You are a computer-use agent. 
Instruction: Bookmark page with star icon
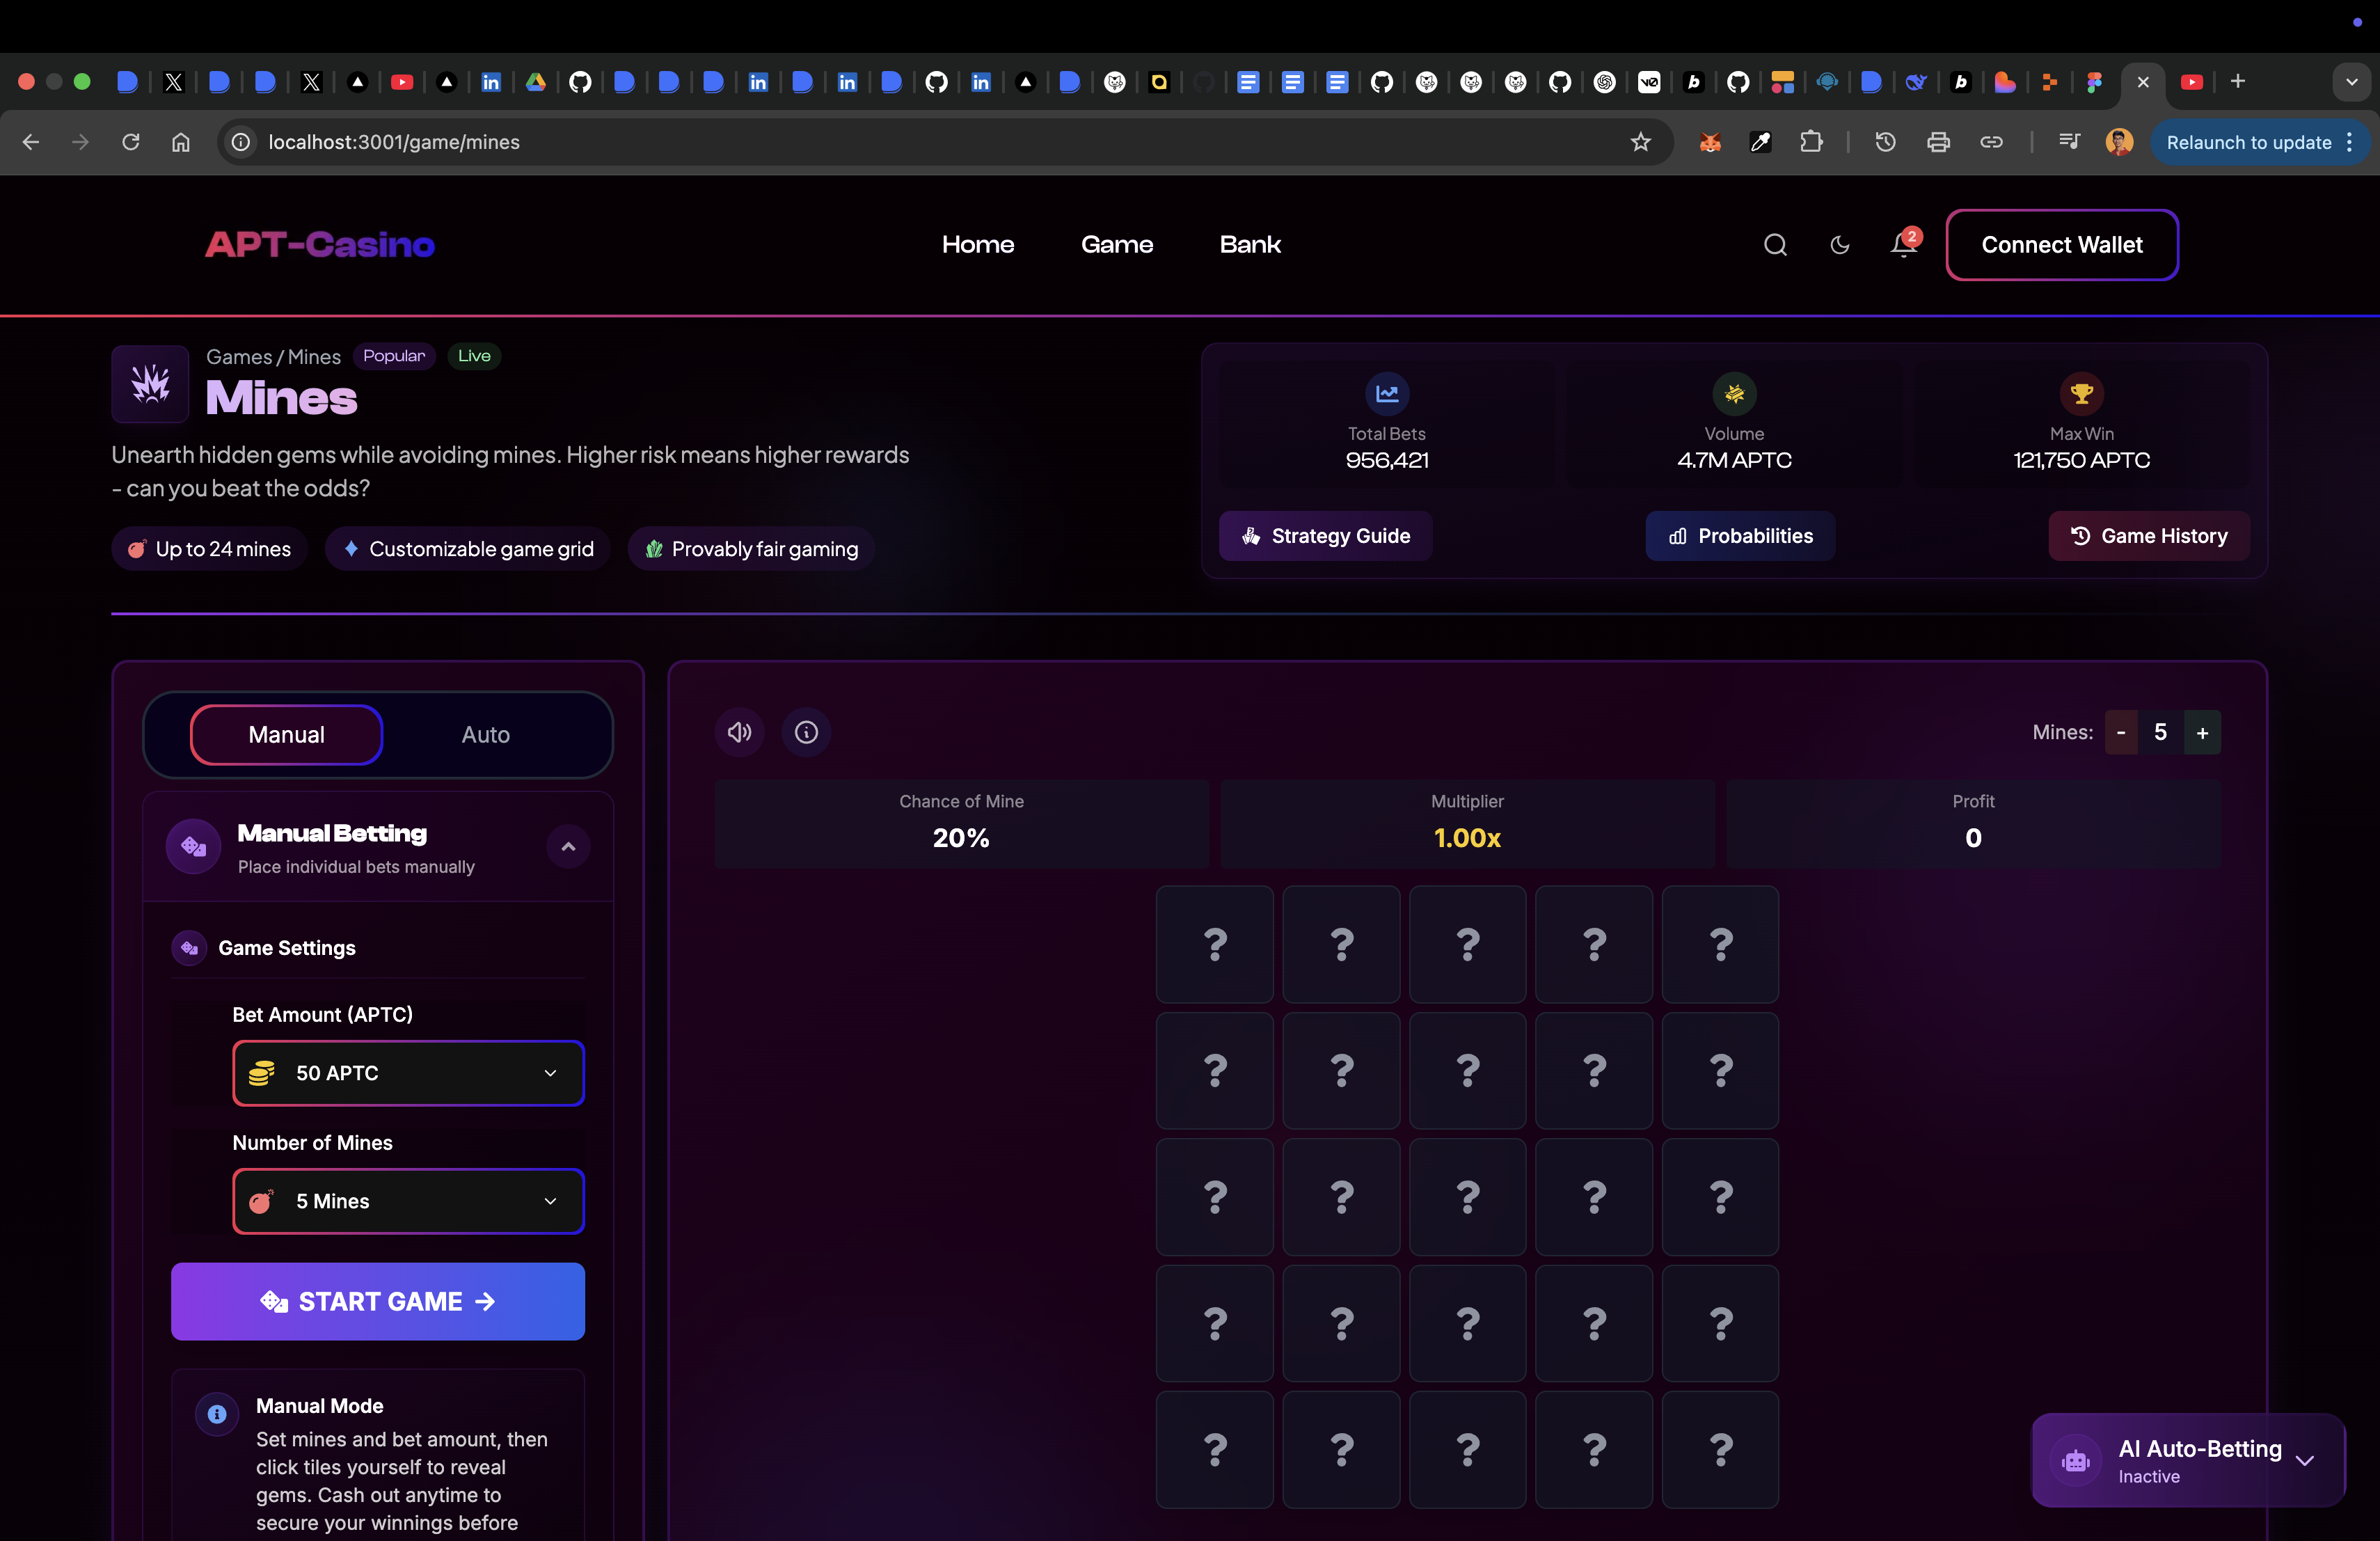[x=1640, y=142]
